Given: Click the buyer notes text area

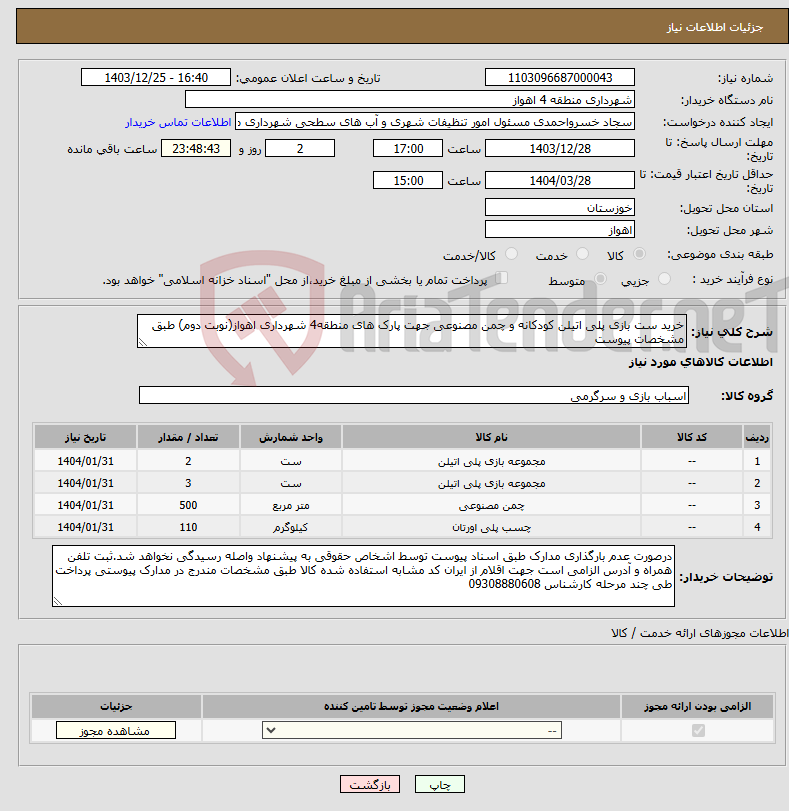Looking at the screenshot, I should coord(363,576).
